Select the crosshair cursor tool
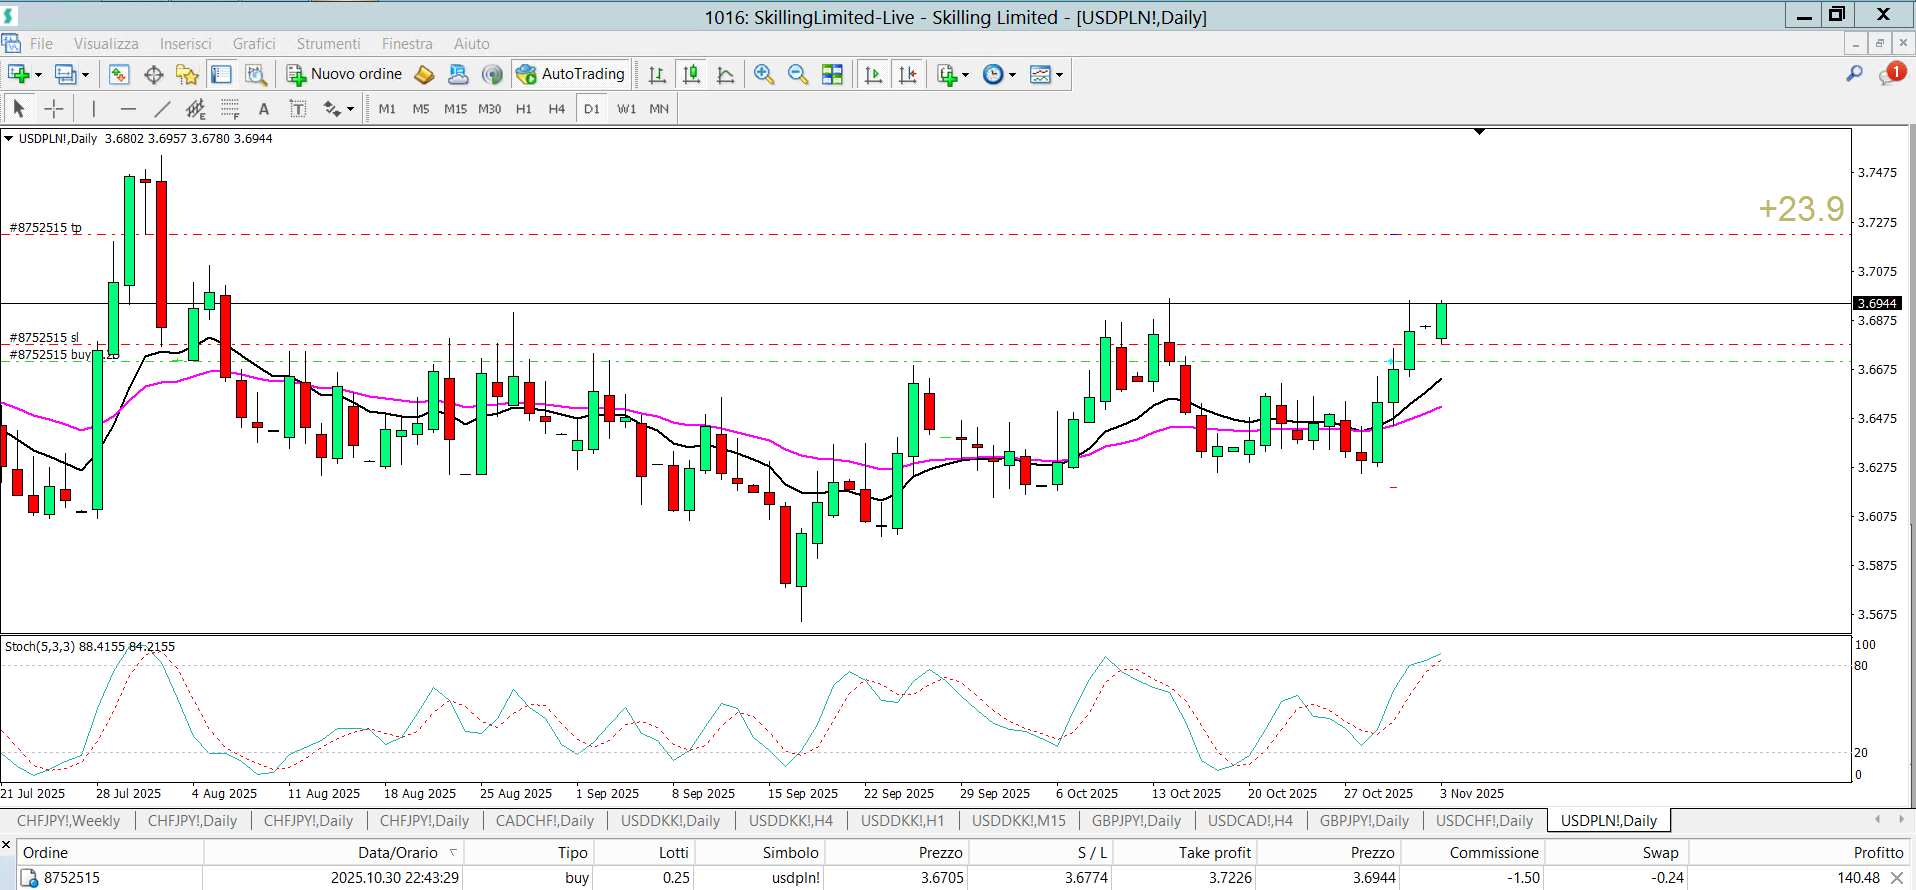The width and height of the screenshot is (1916, 890). coord(54,109)
